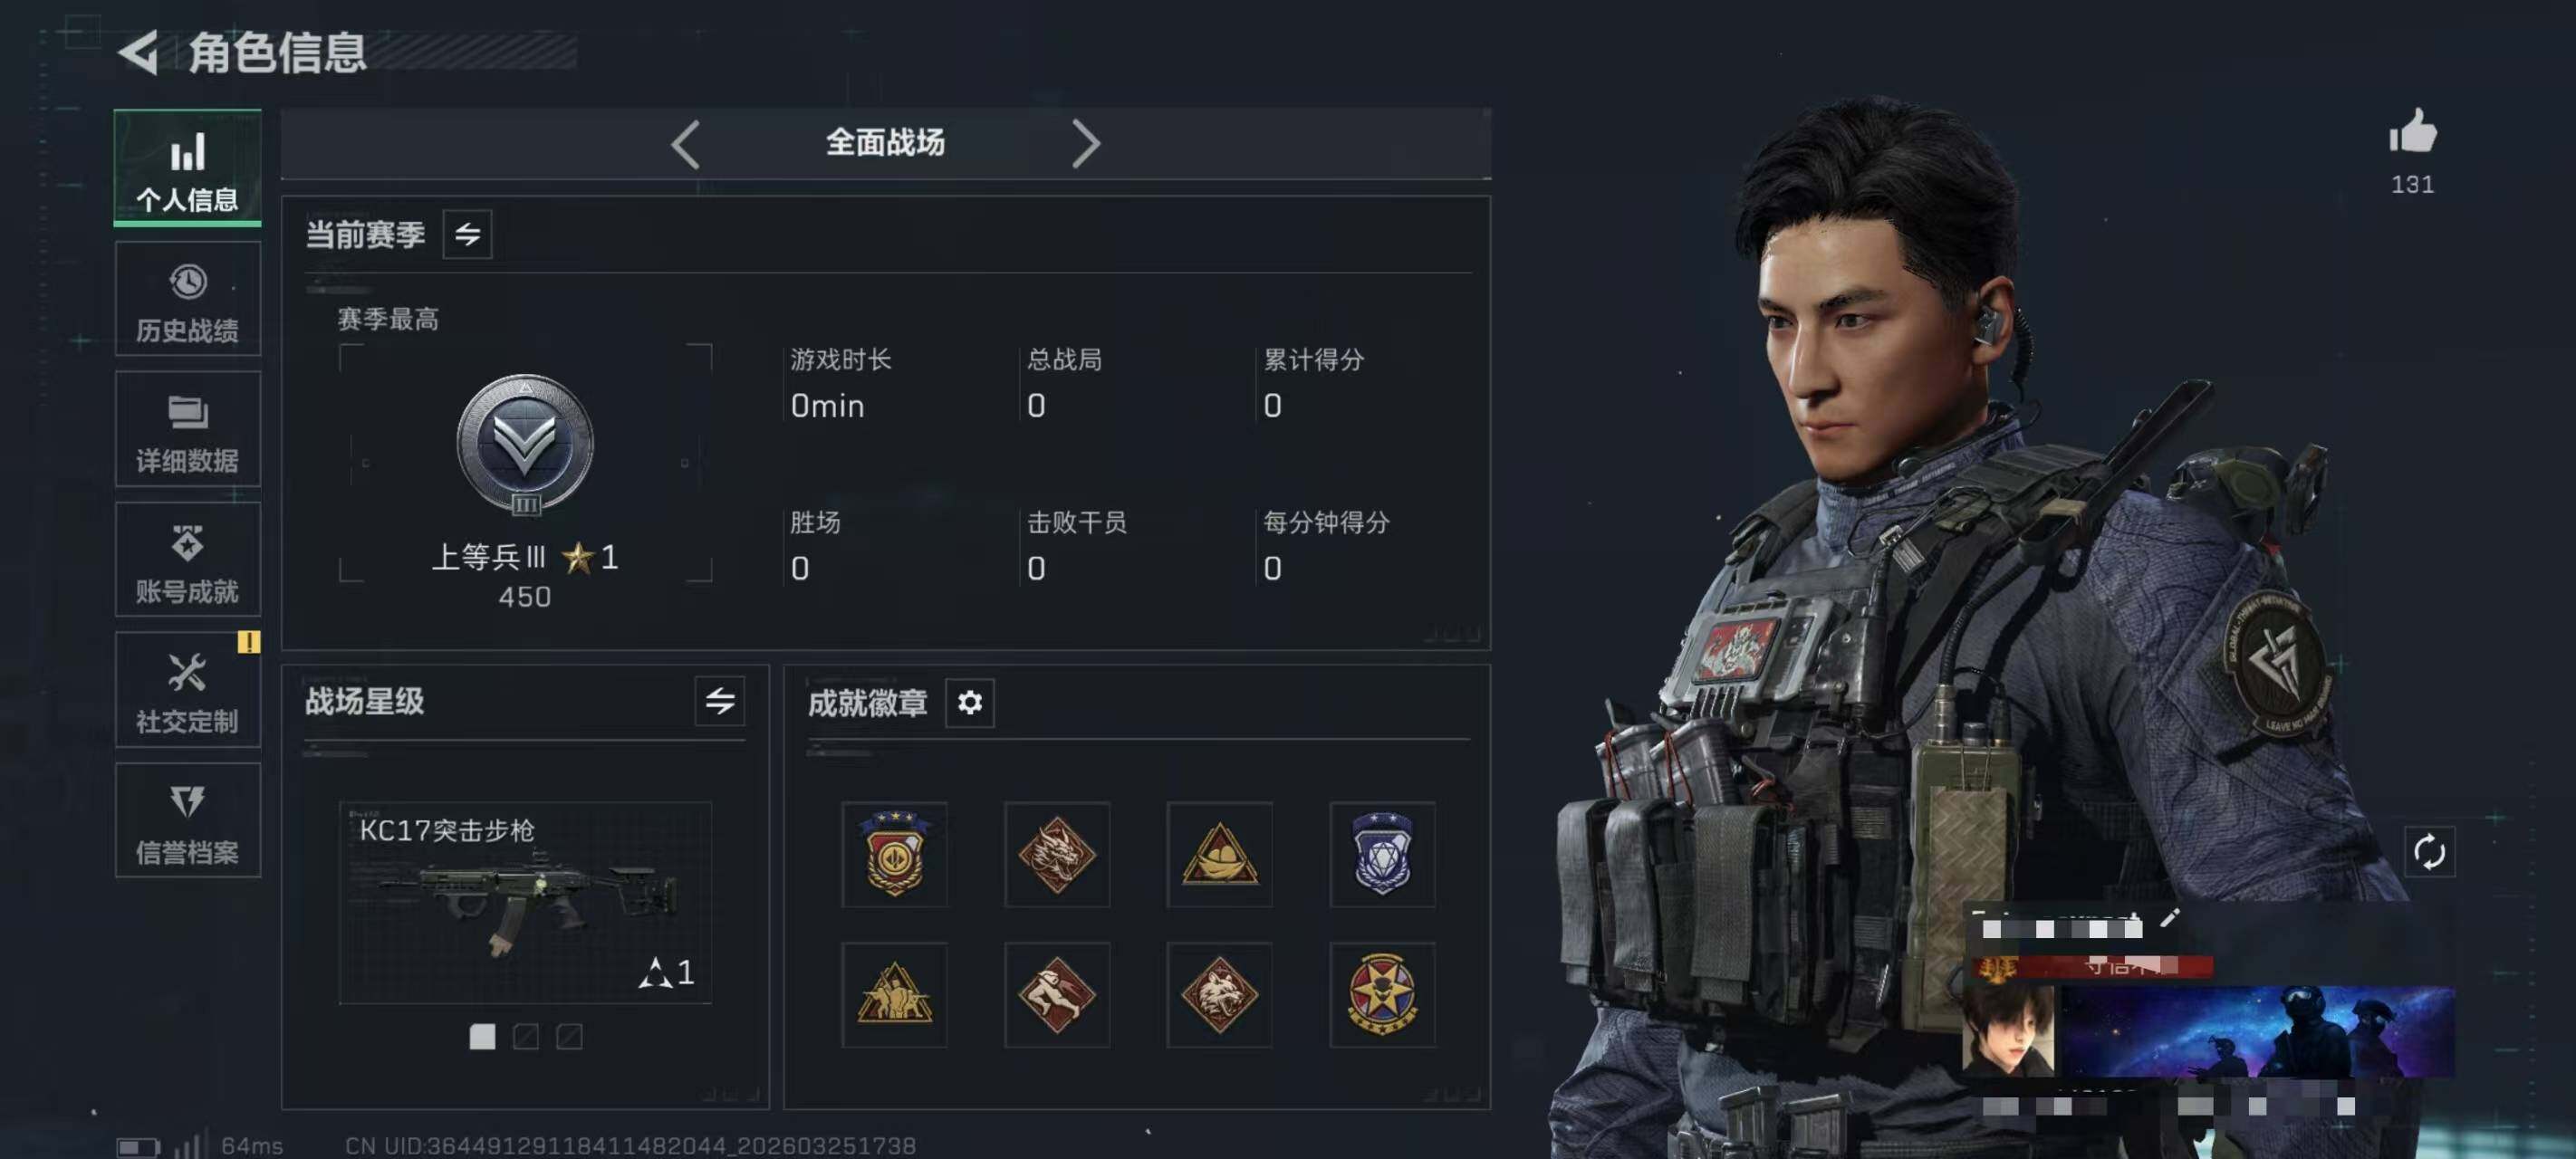Switch to next game mode with right chevron
The height and width of the screenshot is (1159, 2576).
click(x=1086, y=144)
